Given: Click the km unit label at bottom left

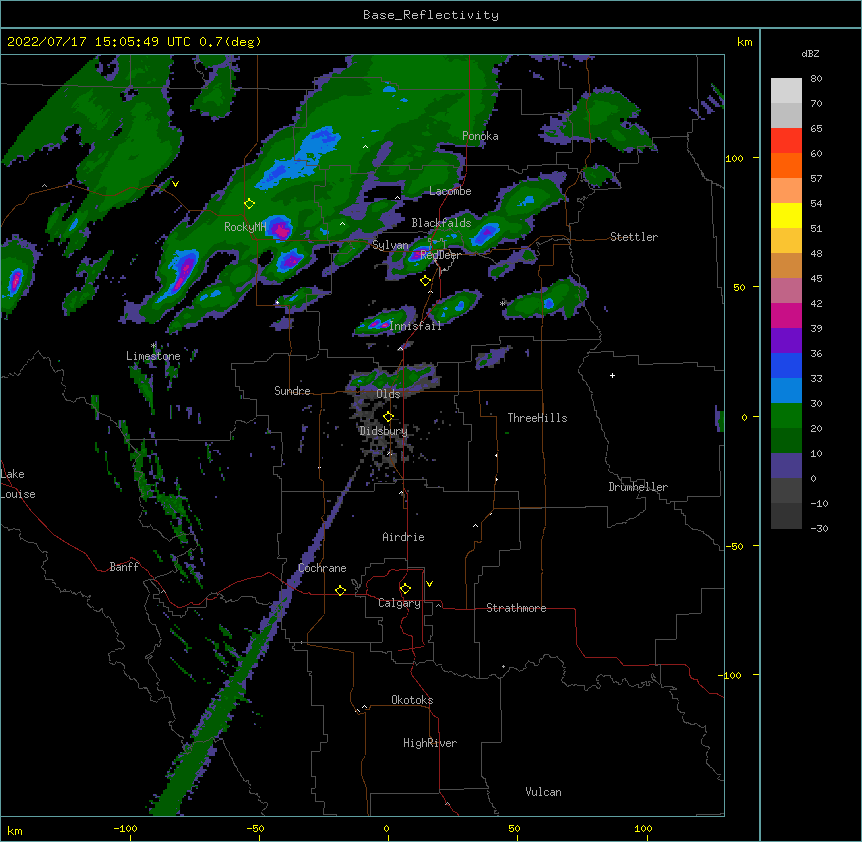Looking at the screenshot, I should pos(15,830).
